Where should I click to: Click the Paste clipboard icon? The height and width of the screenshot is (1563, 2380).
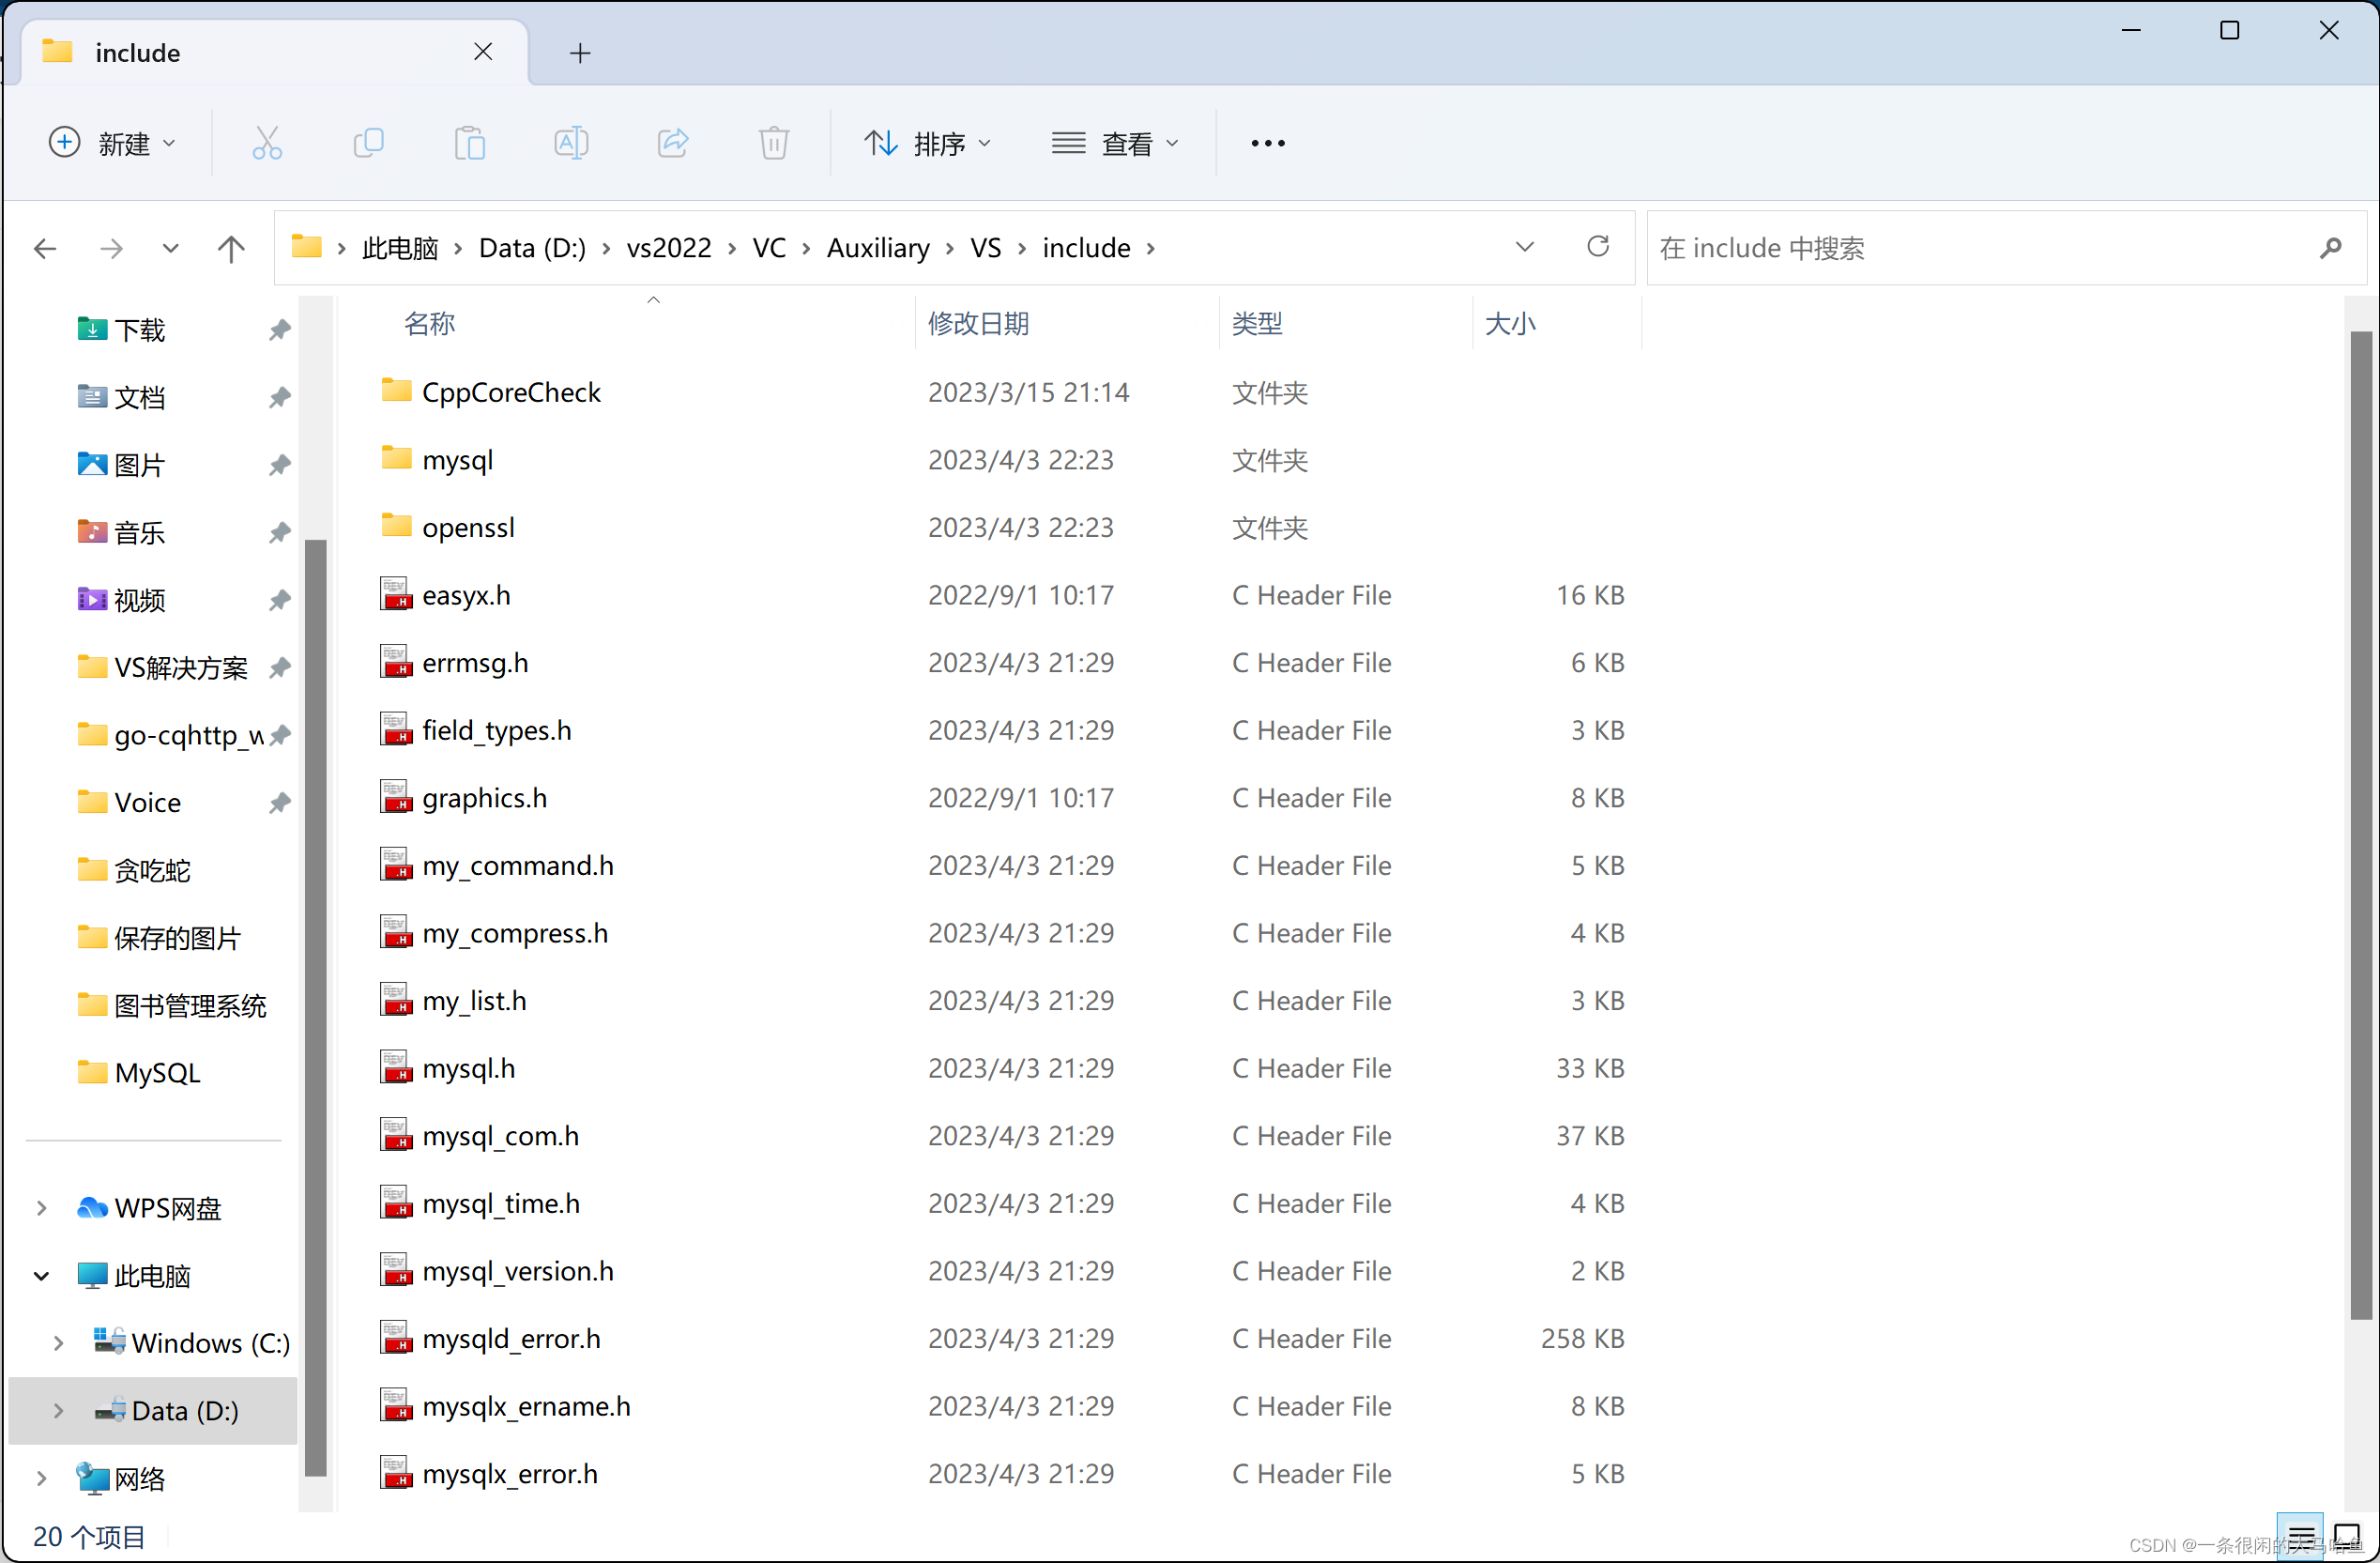469,143
